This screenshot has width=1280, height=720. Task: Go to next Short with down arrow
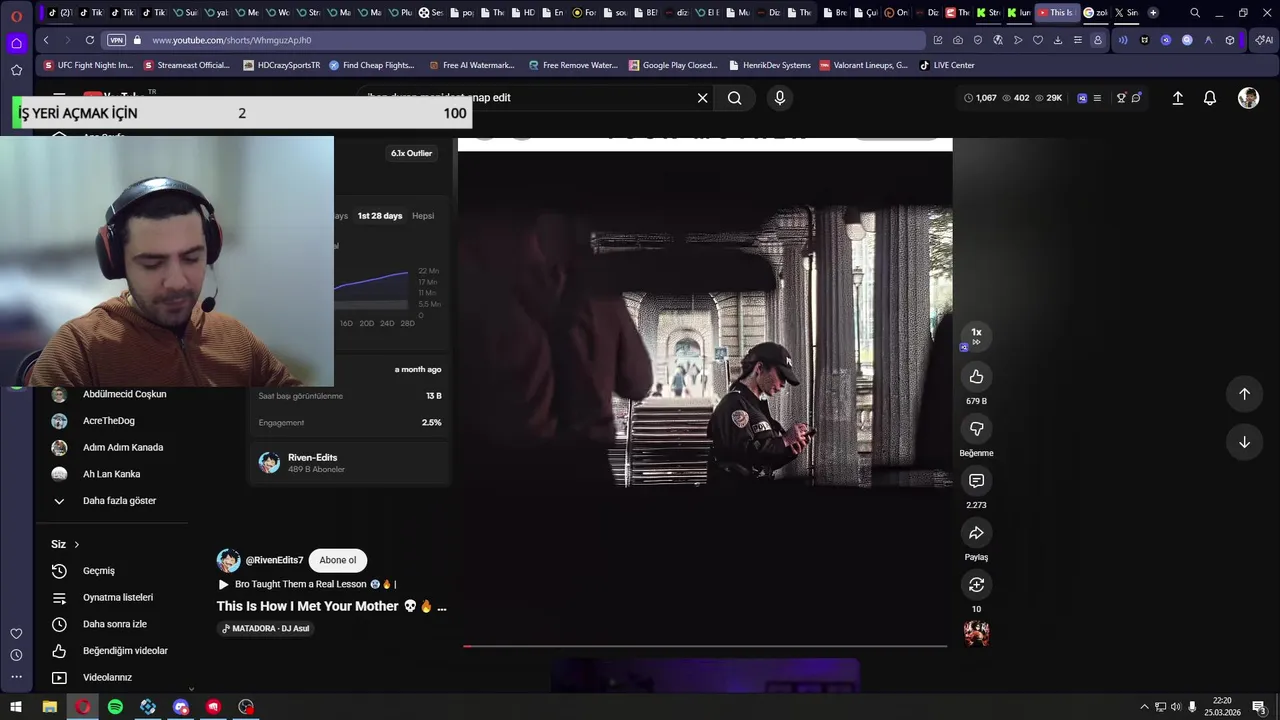pos(1244,442)
